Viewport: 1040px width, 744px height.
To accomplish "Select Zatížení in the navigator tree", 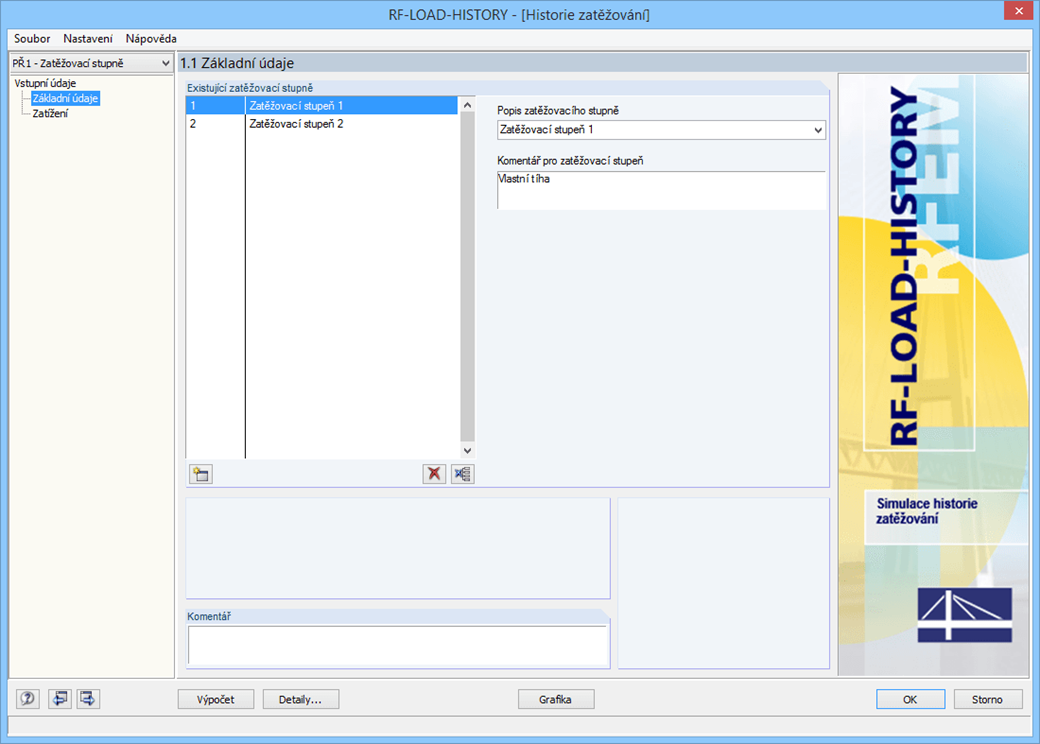I will [x=50, y=113].
